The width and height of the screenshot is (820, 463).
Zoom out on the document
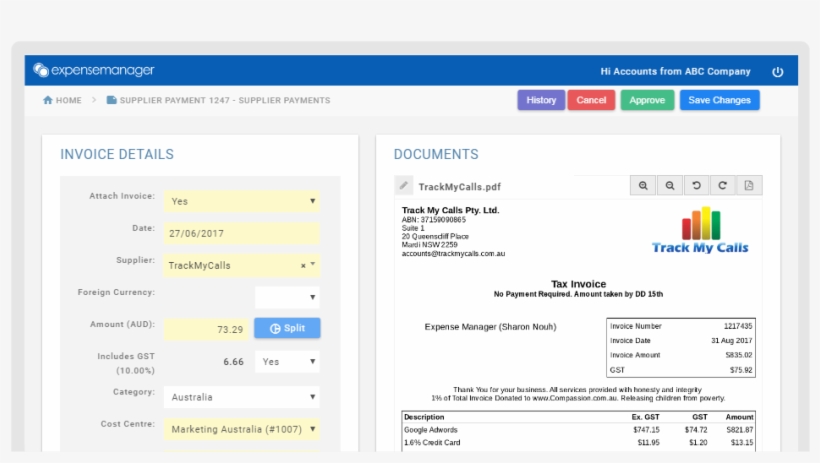pos(669,185)
